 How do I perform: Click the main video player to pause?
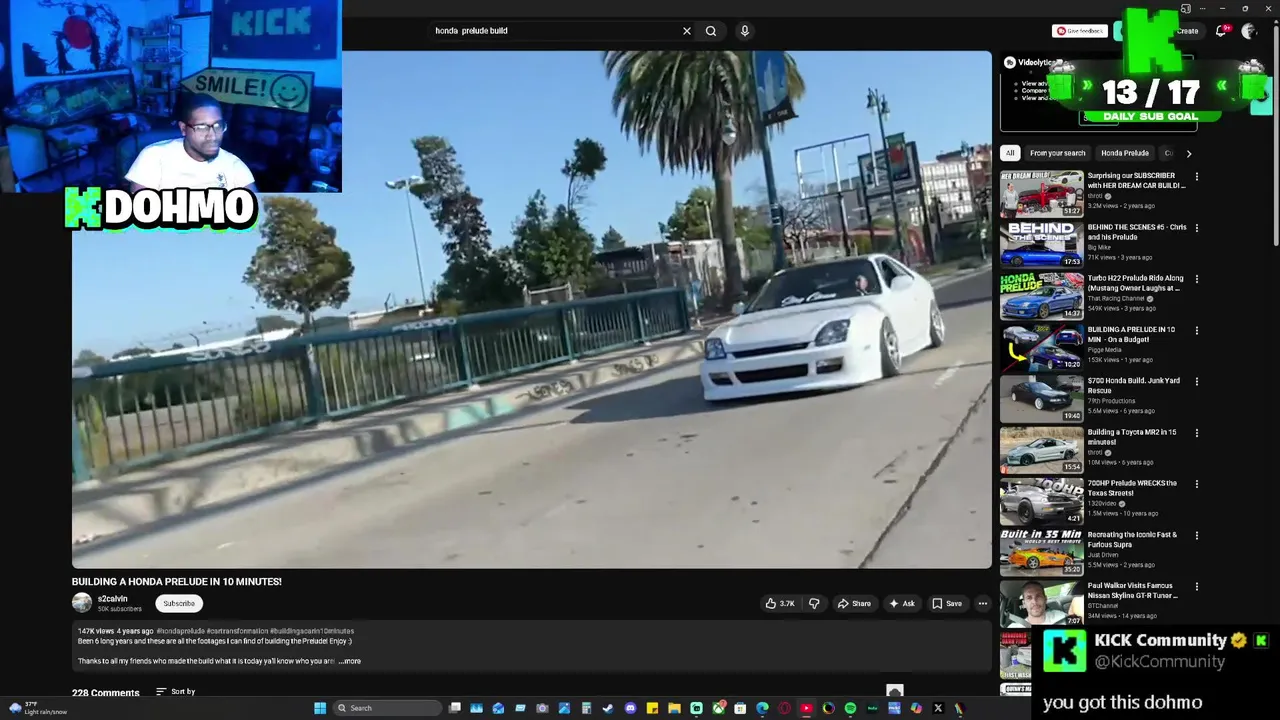pos(532,309)
